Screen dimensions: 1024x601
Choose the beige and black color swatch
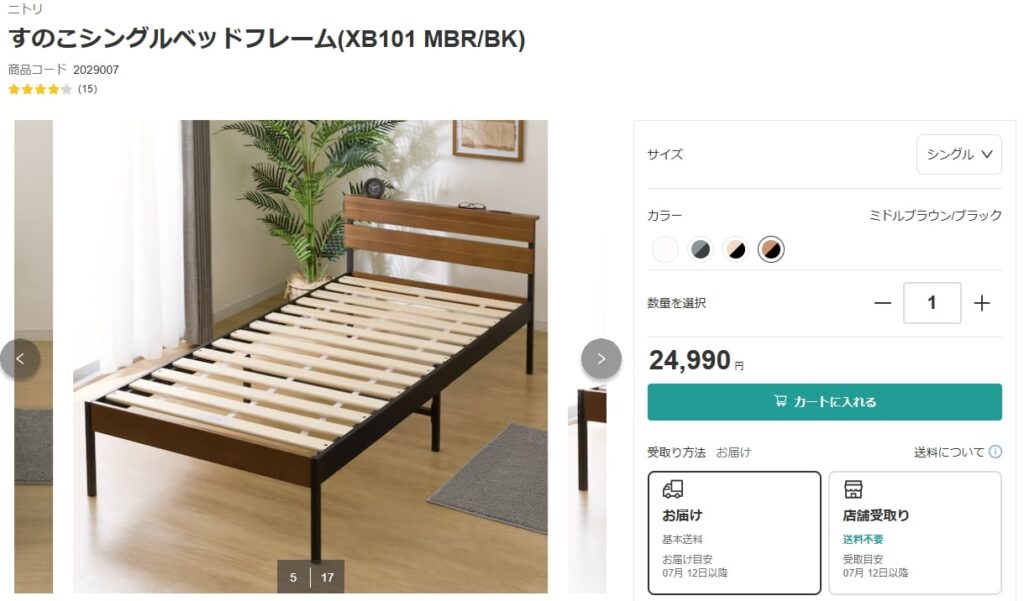click(735, 249)
